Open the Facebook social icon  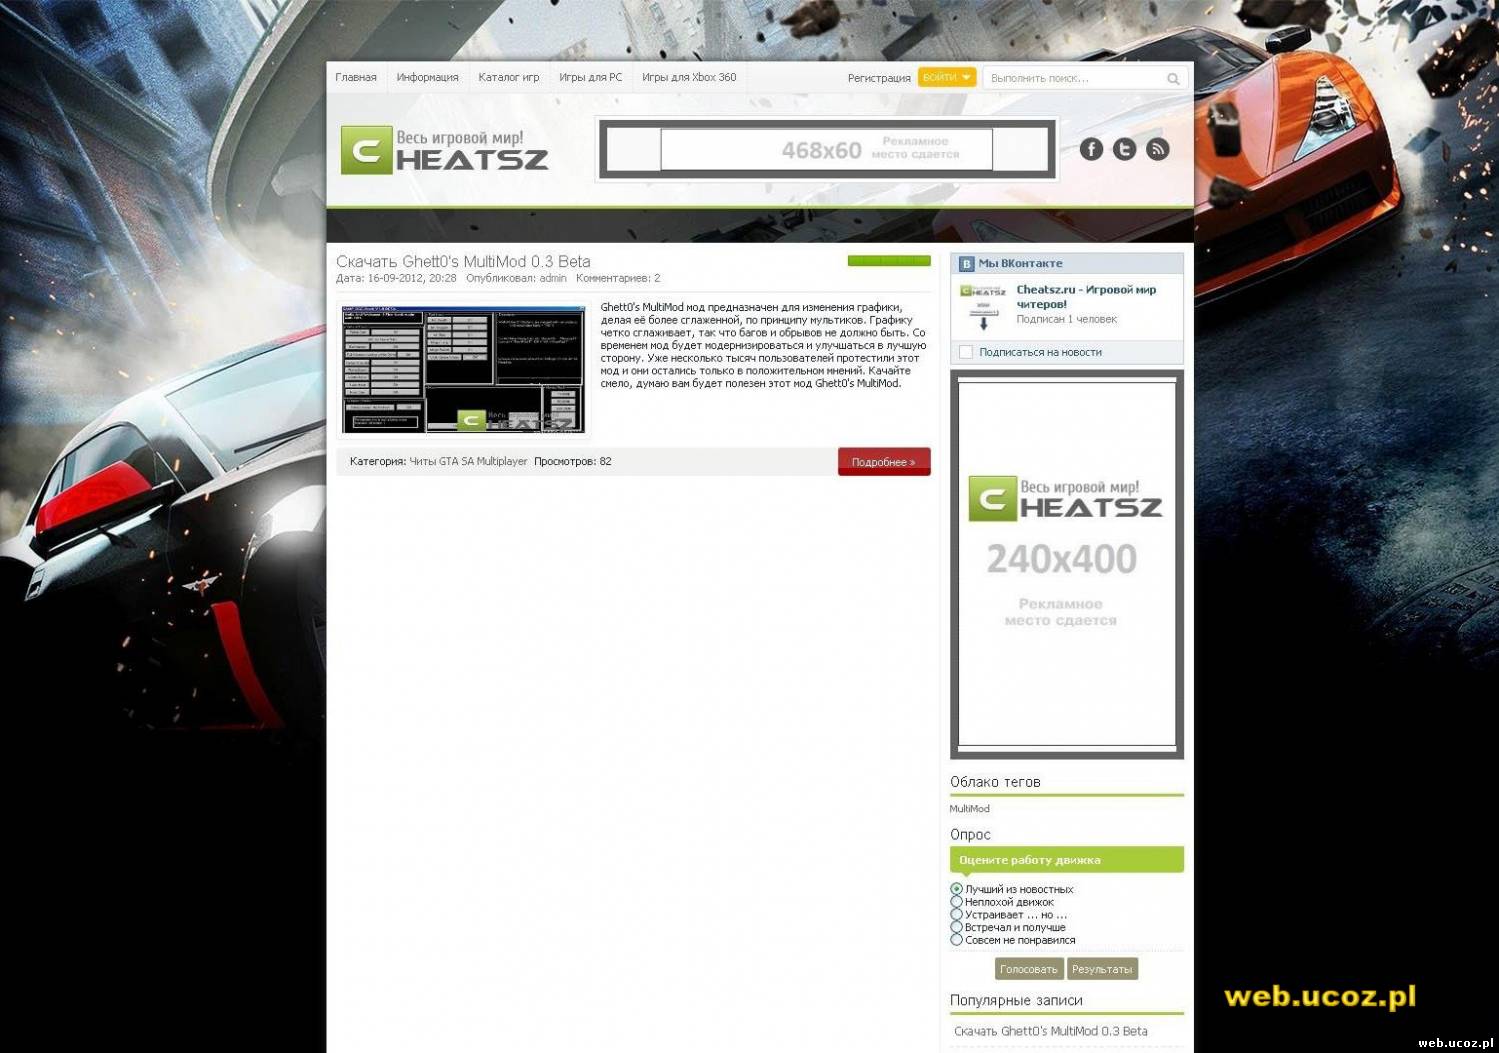pyautogui.click(x=1091, y=149)
